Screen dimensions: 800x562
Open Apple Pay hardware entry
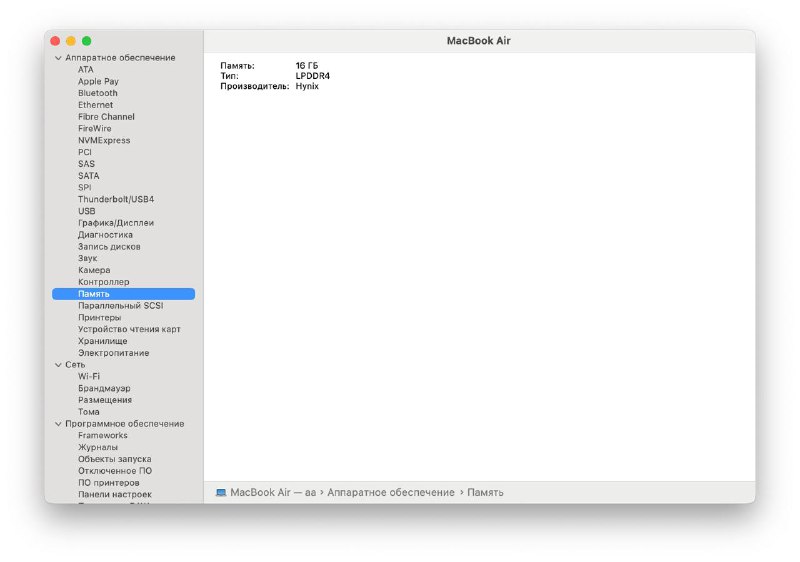(98, 81)
